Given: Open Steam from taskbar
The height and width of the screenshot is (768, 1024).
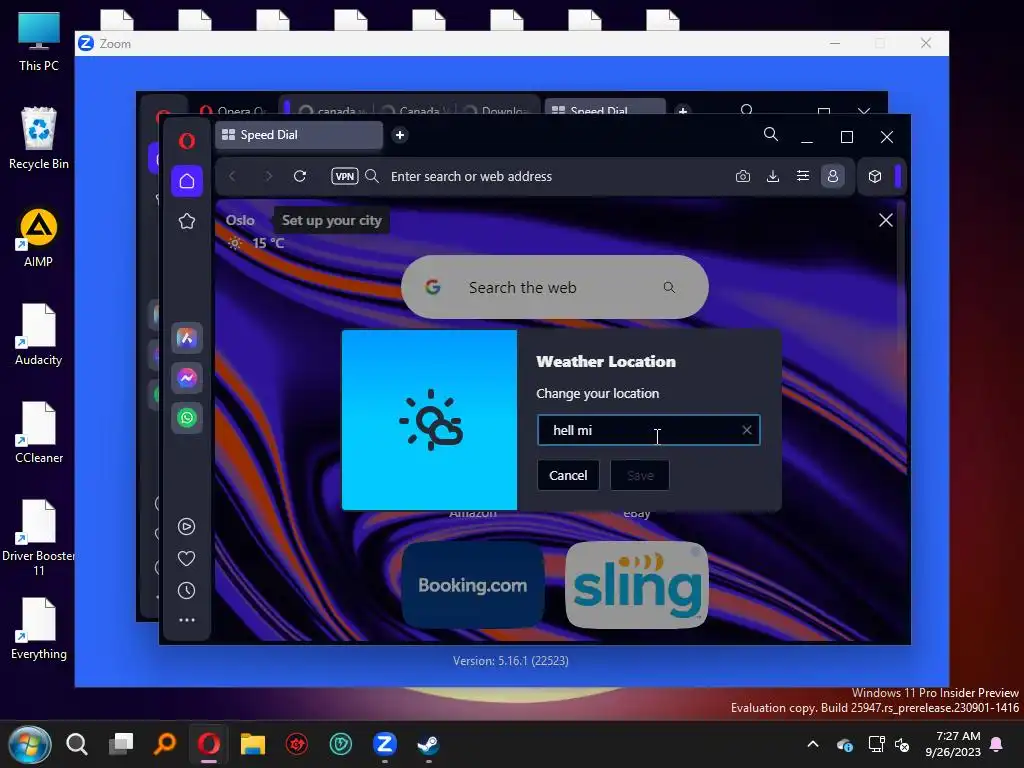Looking at the screenshot, I should click(x=428, y=744).
